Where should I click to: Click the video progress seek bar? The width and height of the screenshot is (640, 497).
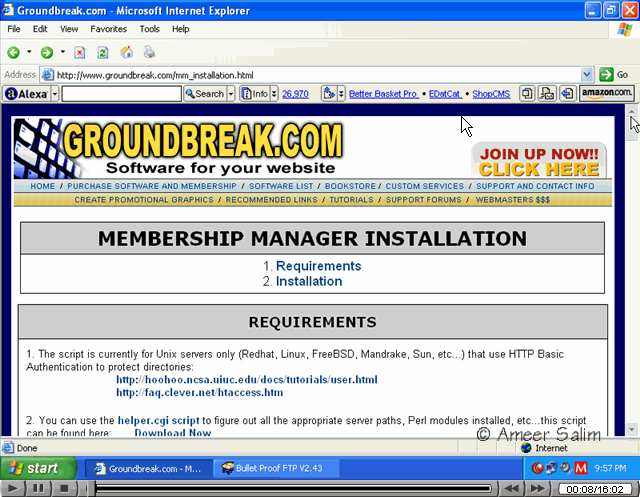coord(293,488)
